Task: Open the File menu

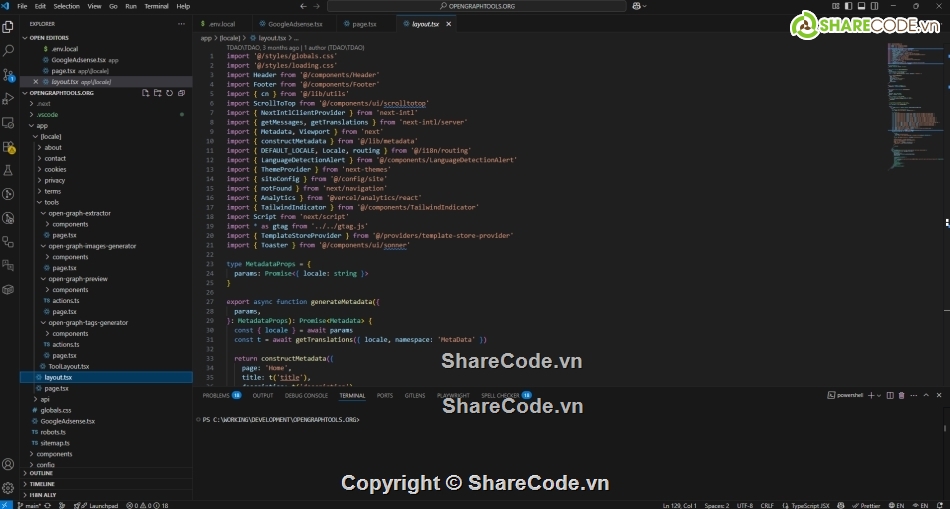Action: [x=22, y=6]
